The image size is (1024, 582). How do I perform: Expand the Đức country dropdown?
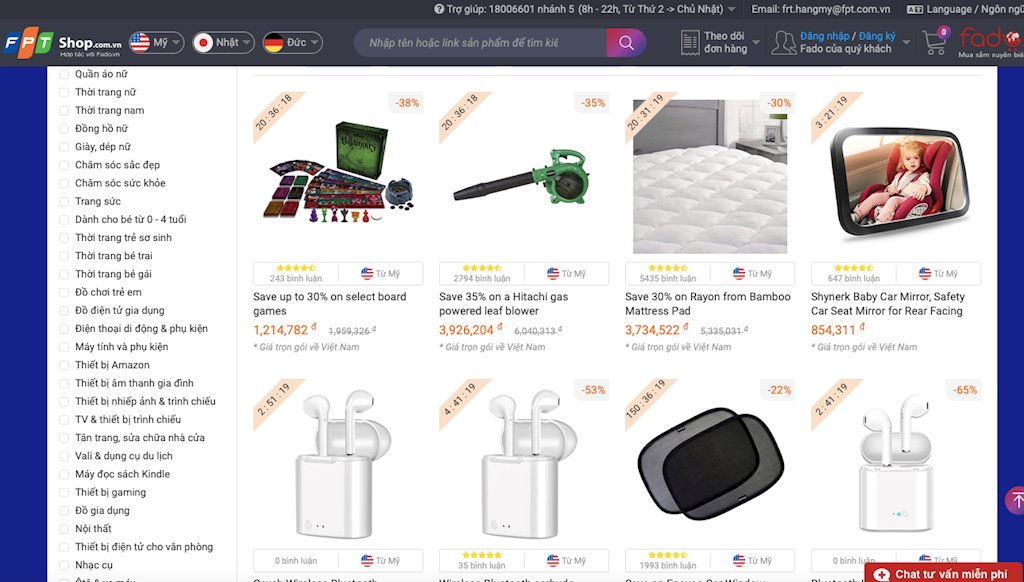(x=293, y=43)
